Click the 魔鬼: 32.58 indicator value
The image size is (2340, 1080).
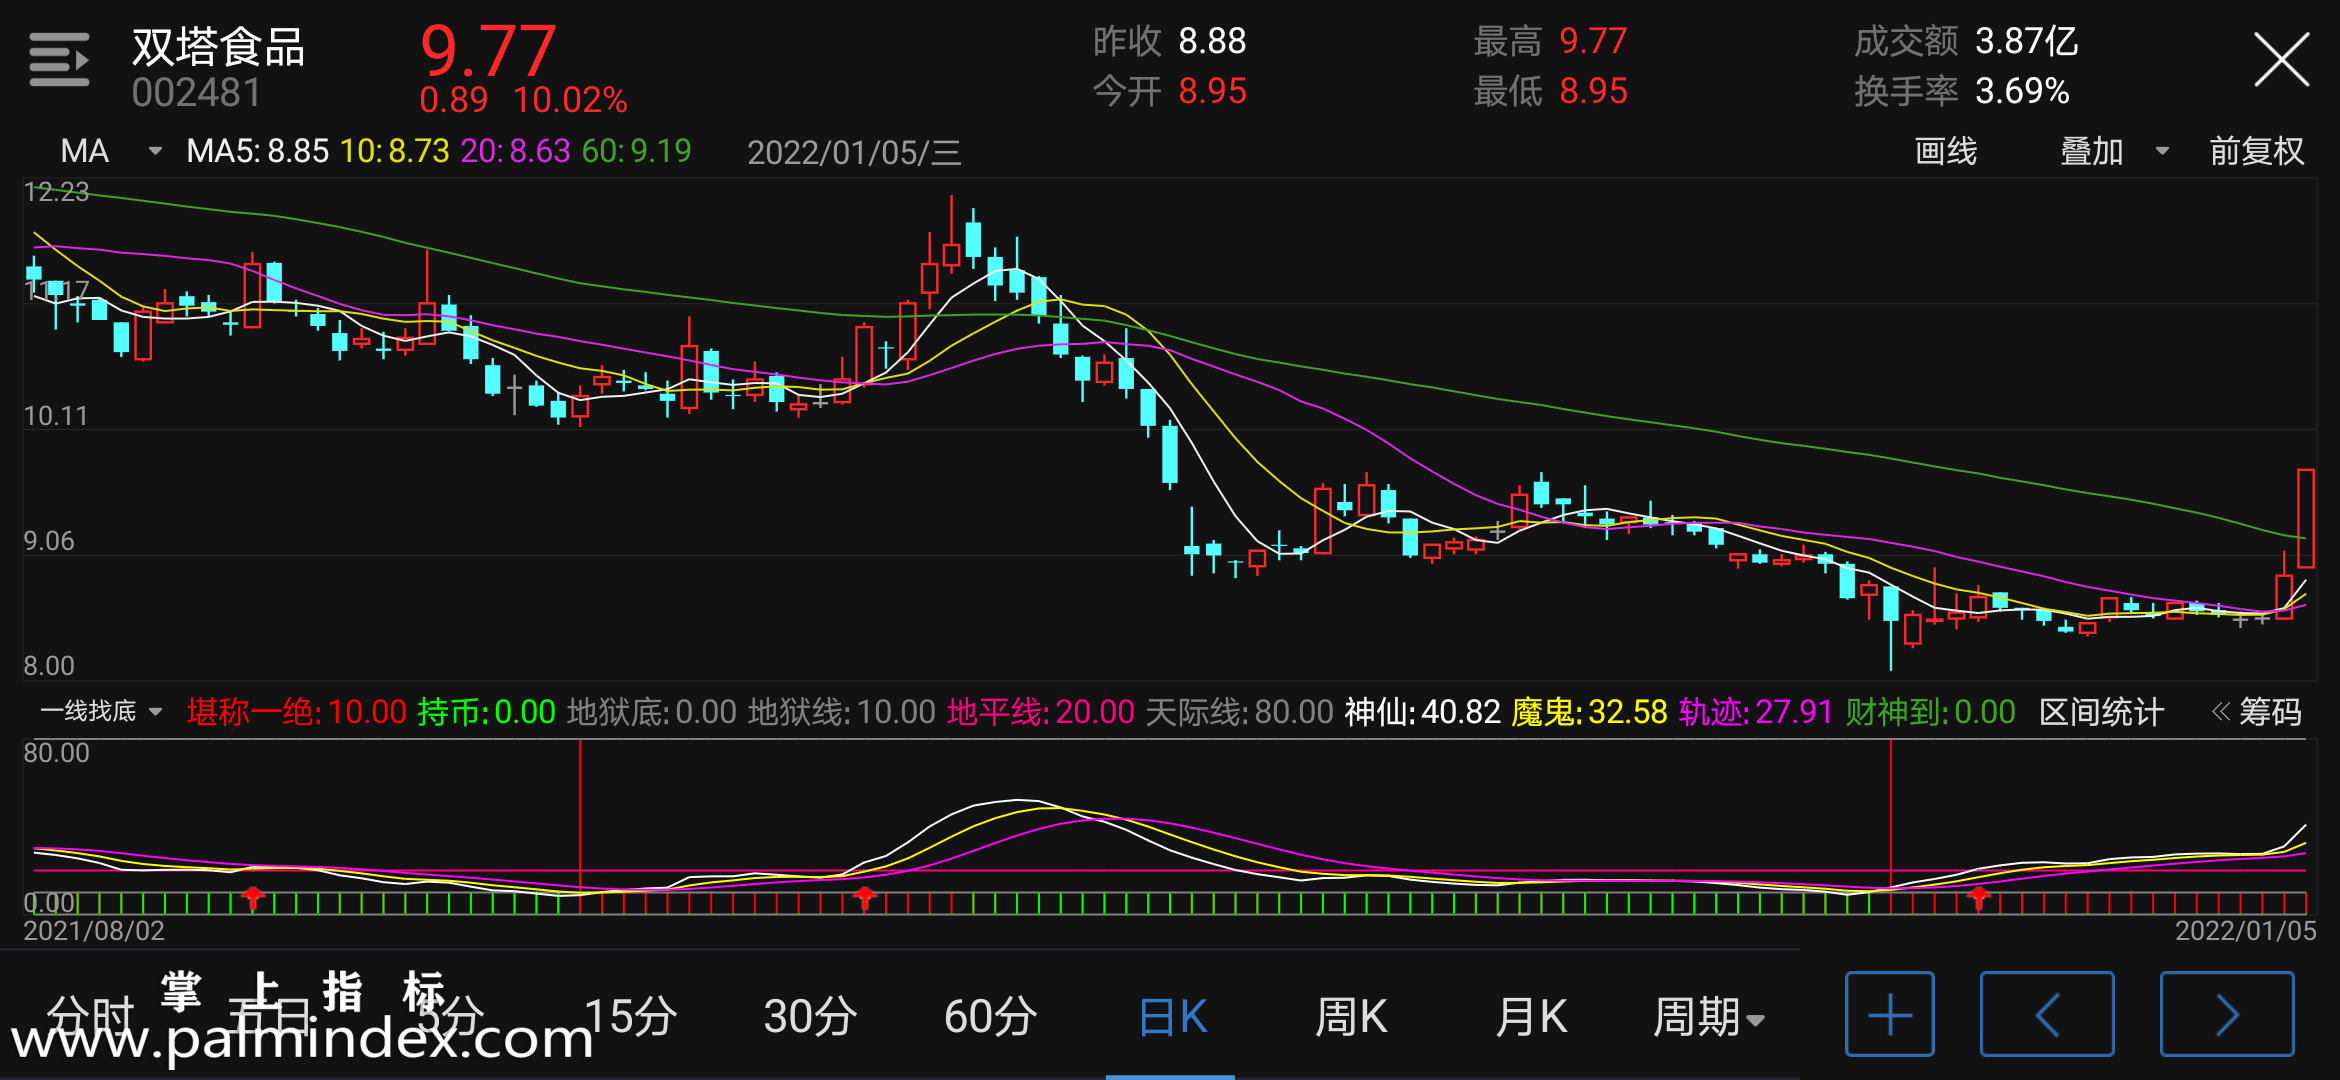[1589, 712]
